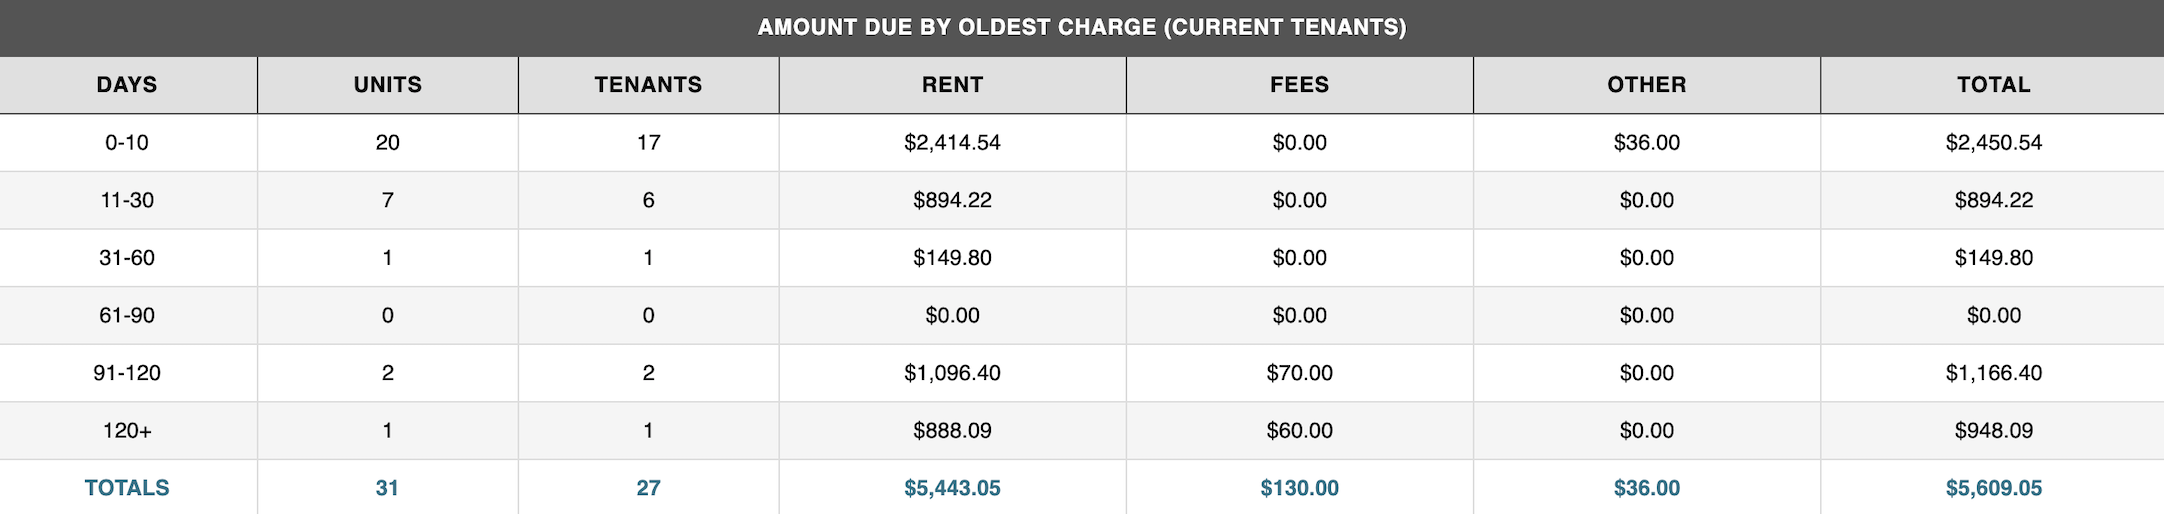This screenshot has width=2164, height=514.
Task: Click the OTHER column header
Action: point(1646,85)
